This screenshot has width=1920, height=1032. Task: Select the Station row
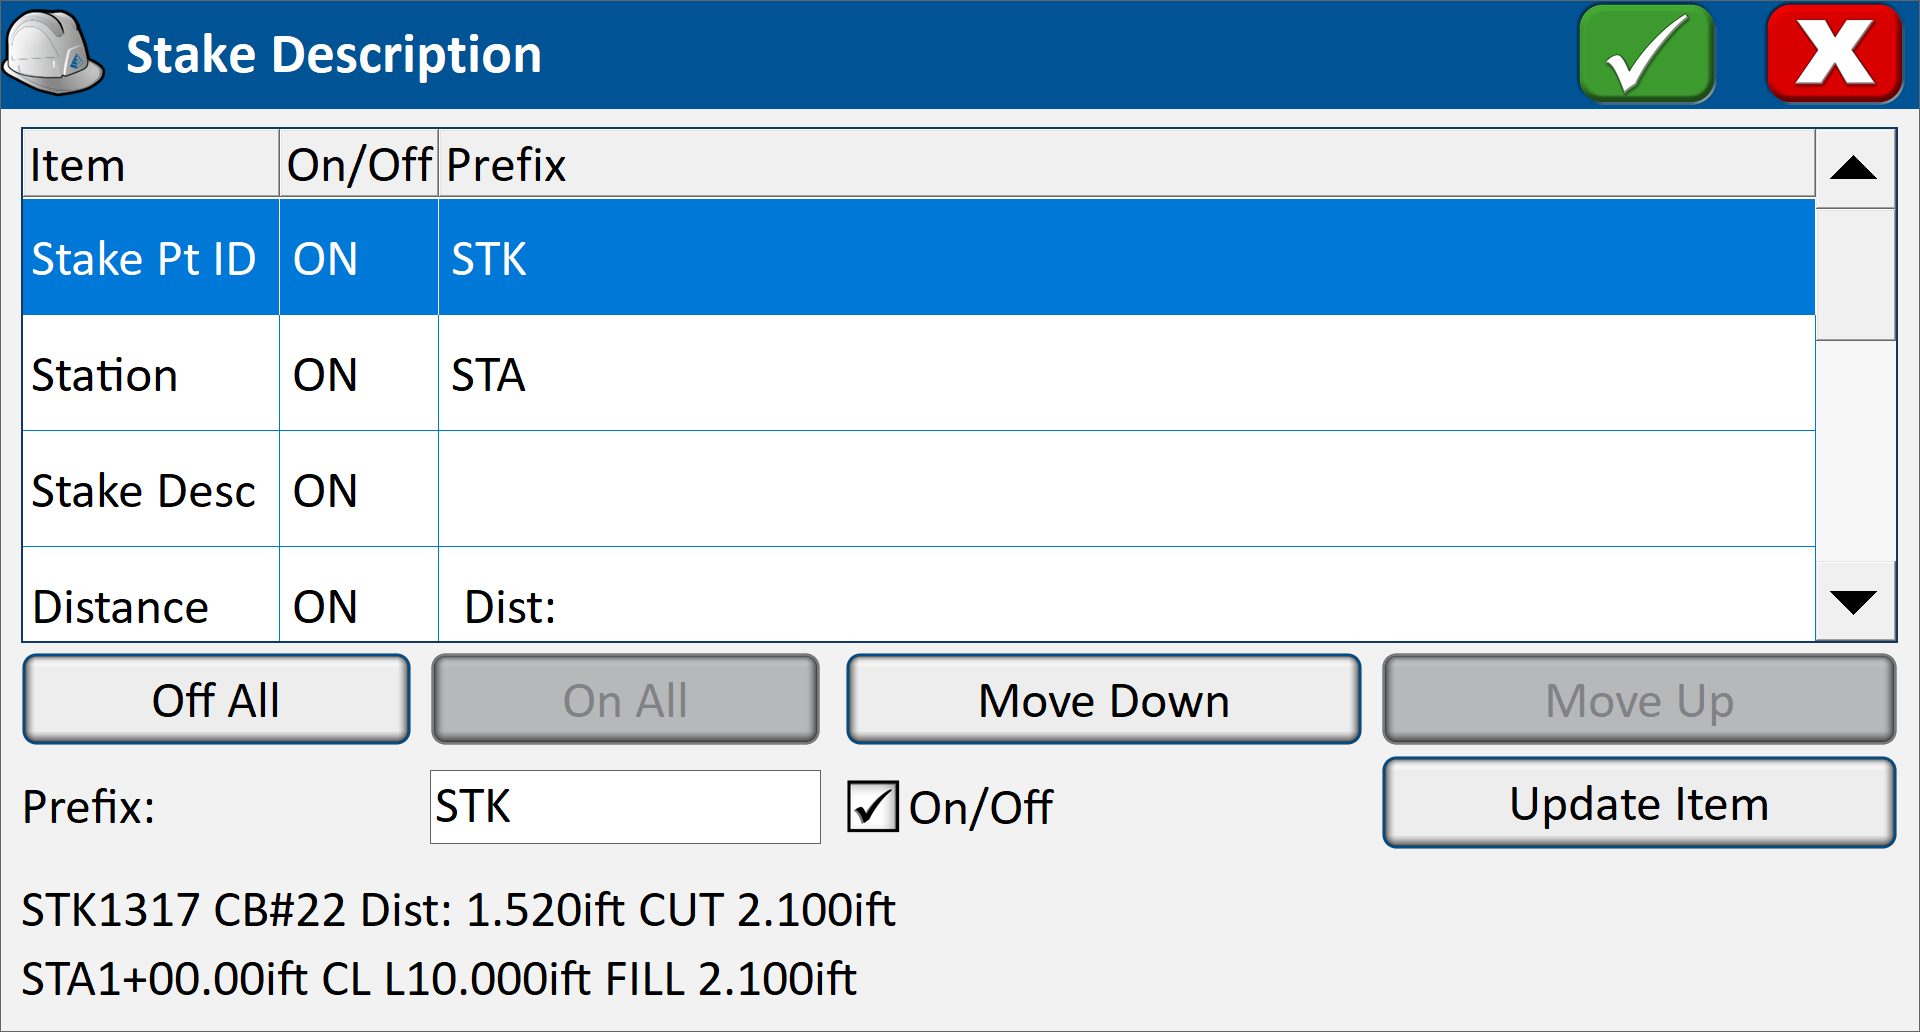pyautogui.click(x=918, y=374)
